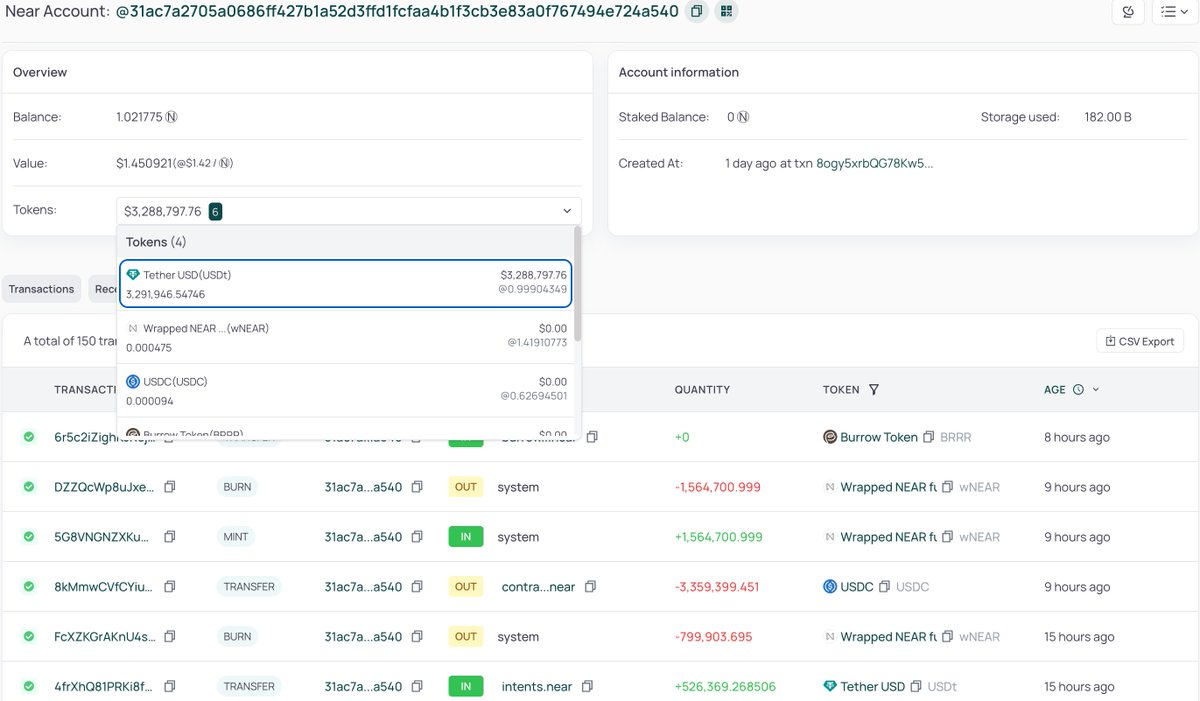The image size is (1200, 701).
Task: Select Wrapped NEAR (wNEAR) token entry
Action: point(346,338)
